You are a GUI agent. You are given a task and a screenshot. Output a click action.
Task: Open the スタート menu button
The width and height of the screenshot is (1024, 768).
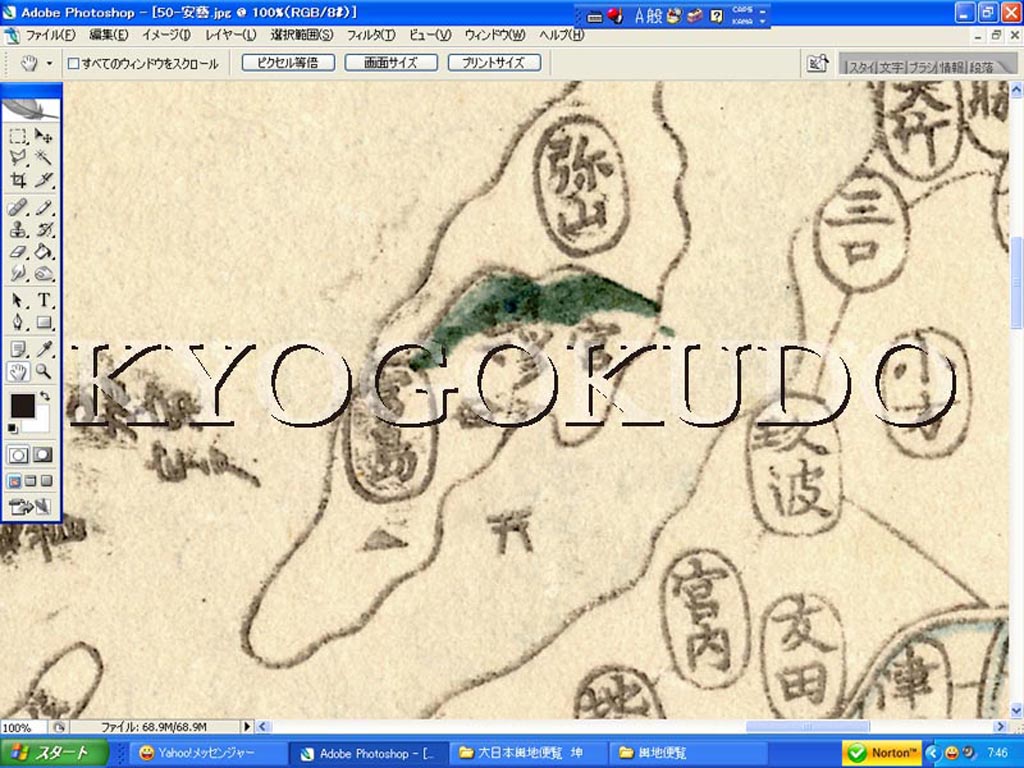pos(54,753)
